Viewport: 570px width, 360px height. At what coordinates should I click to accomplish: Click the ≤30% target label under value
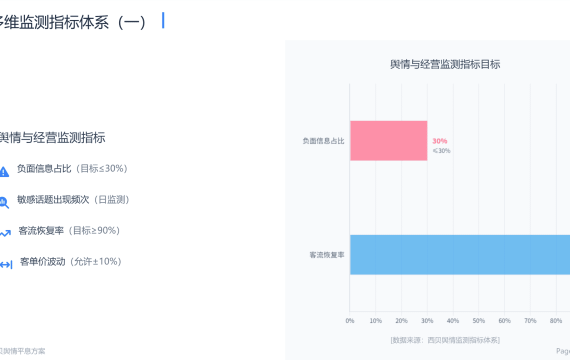441,151
